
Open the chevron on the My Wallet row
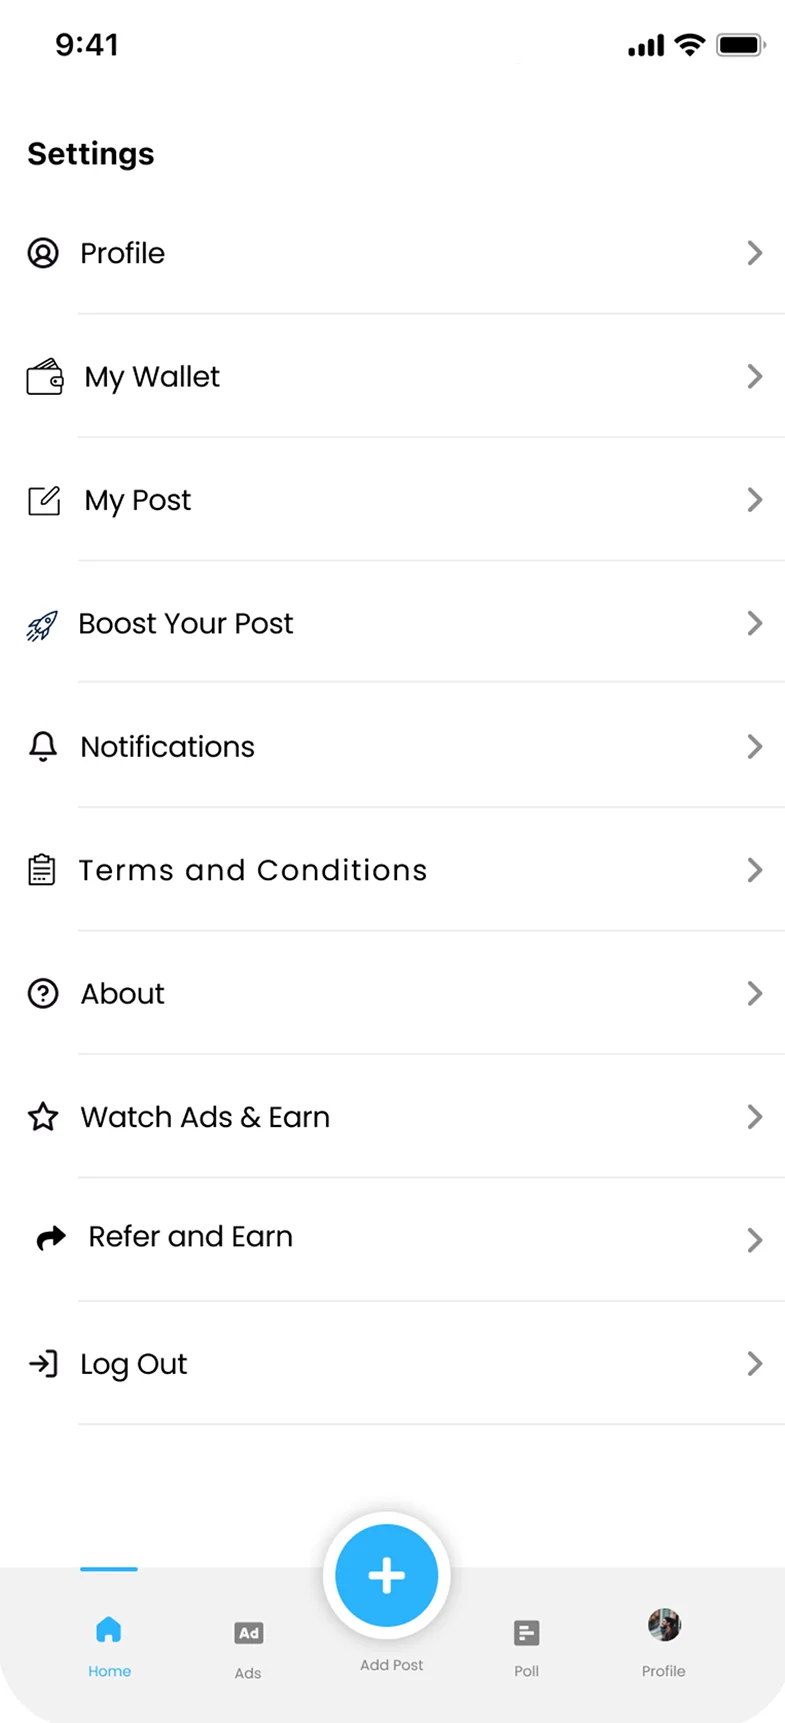pos(755,377)
